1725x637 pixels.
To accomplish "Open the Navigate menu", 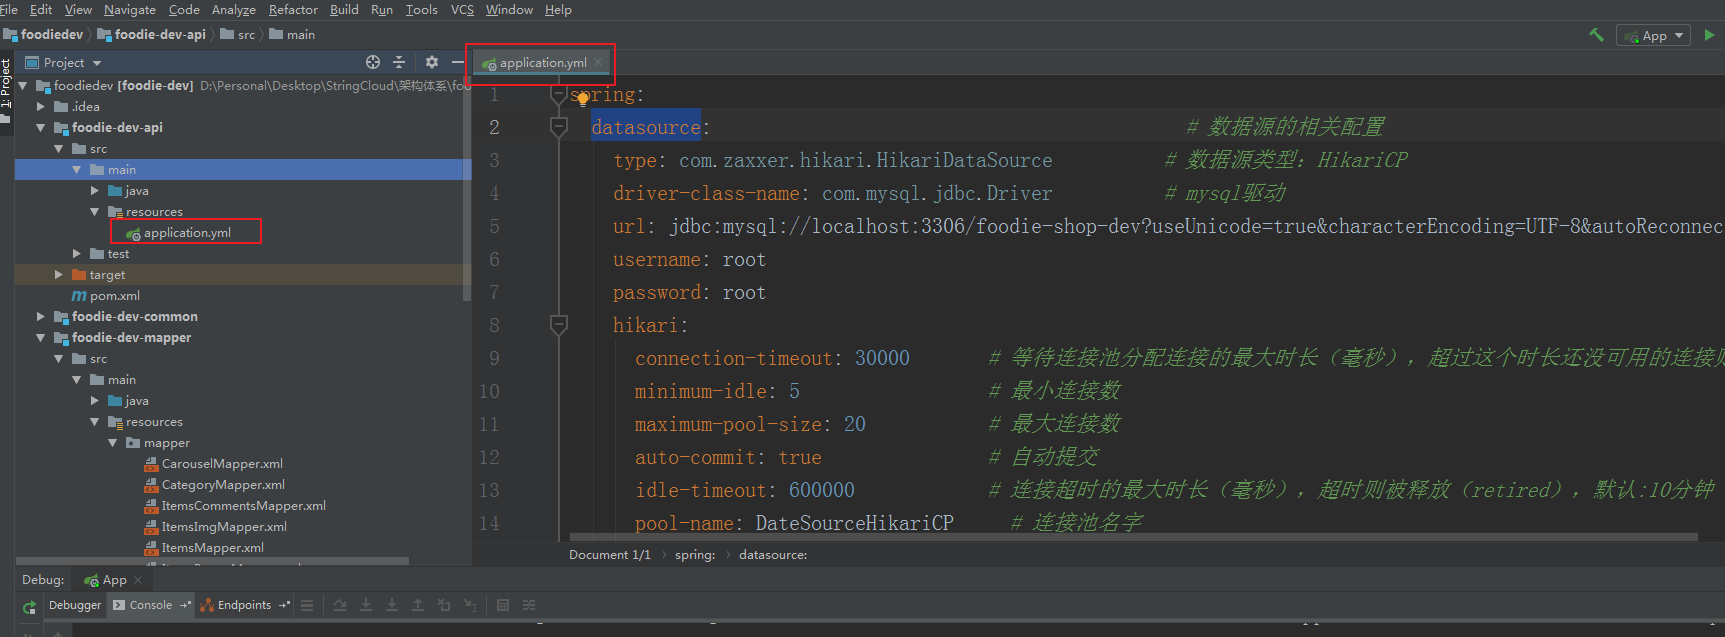I will point(130,9).
